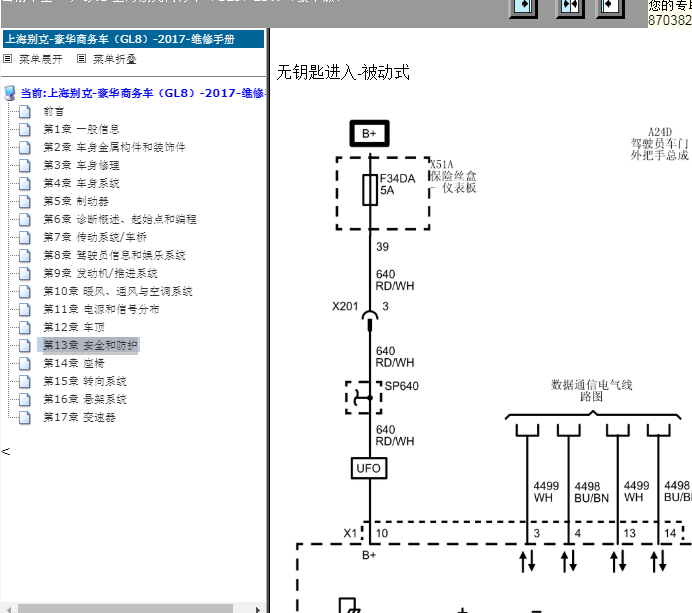Open 第16章 悬架系统
Screen dimensions: 692x613
[85, 399]
